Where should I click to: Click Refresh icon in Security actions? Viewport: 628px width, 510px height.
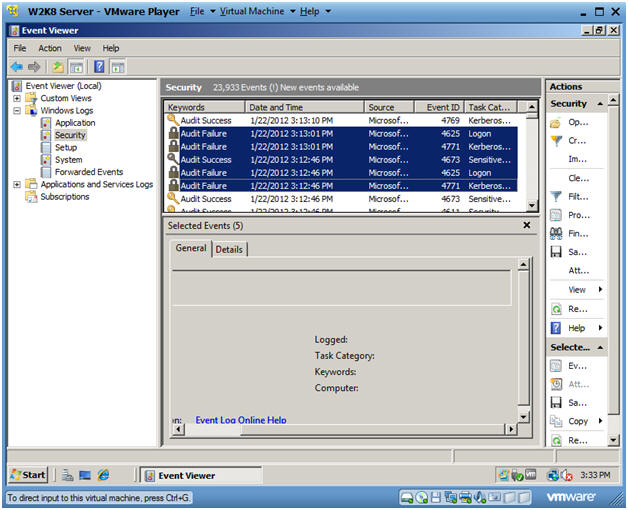pyautogui.click(x=556, y=309)
